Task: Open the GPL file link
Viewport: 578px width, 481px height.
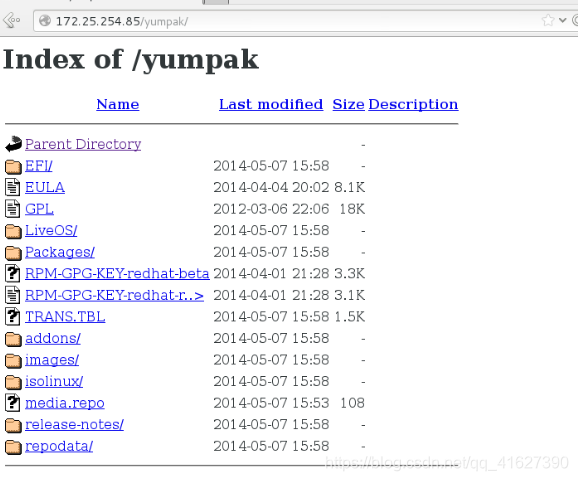Action: click(39, 209)
